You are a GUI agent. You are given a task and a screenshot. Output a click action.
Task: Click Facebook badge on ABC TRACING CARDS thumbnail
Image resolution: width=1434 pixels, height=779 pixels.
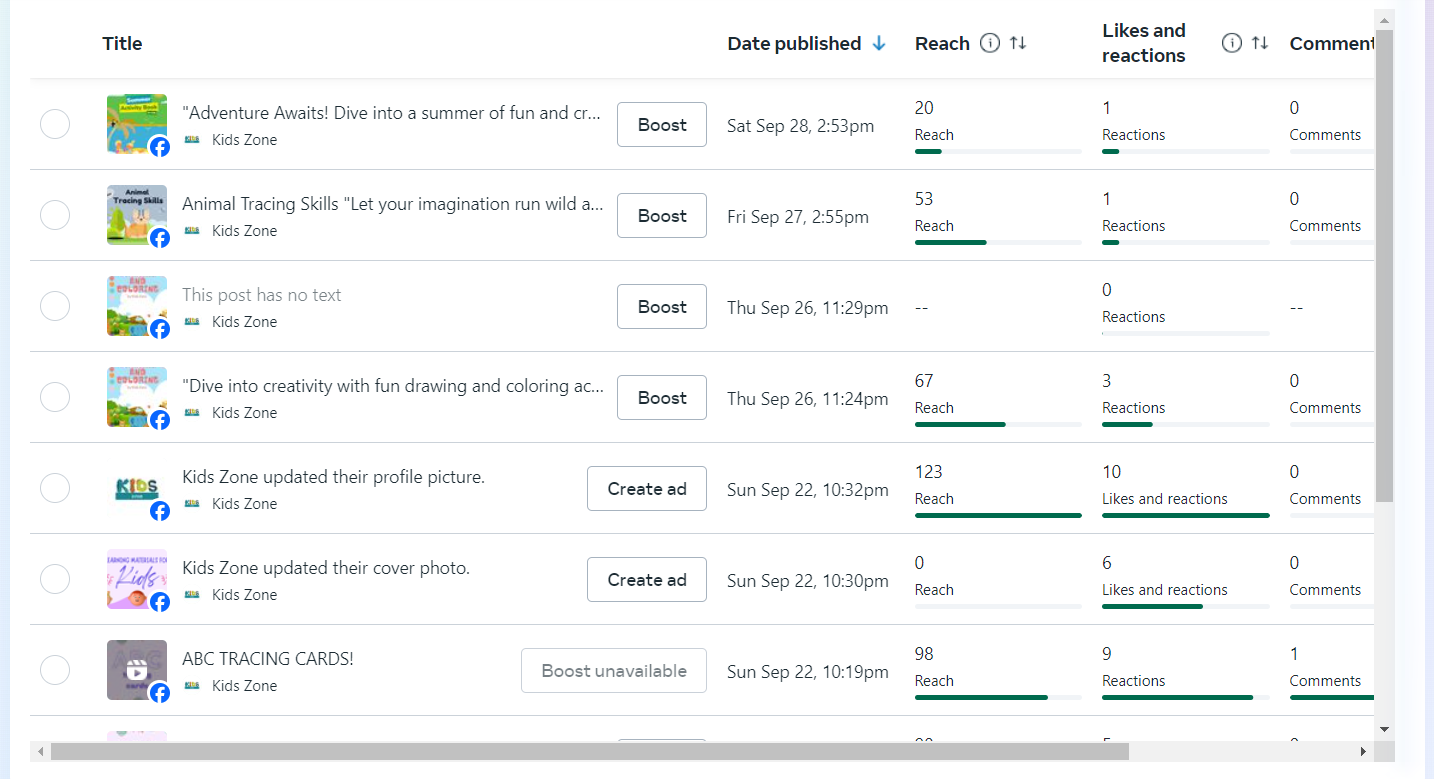160,693
